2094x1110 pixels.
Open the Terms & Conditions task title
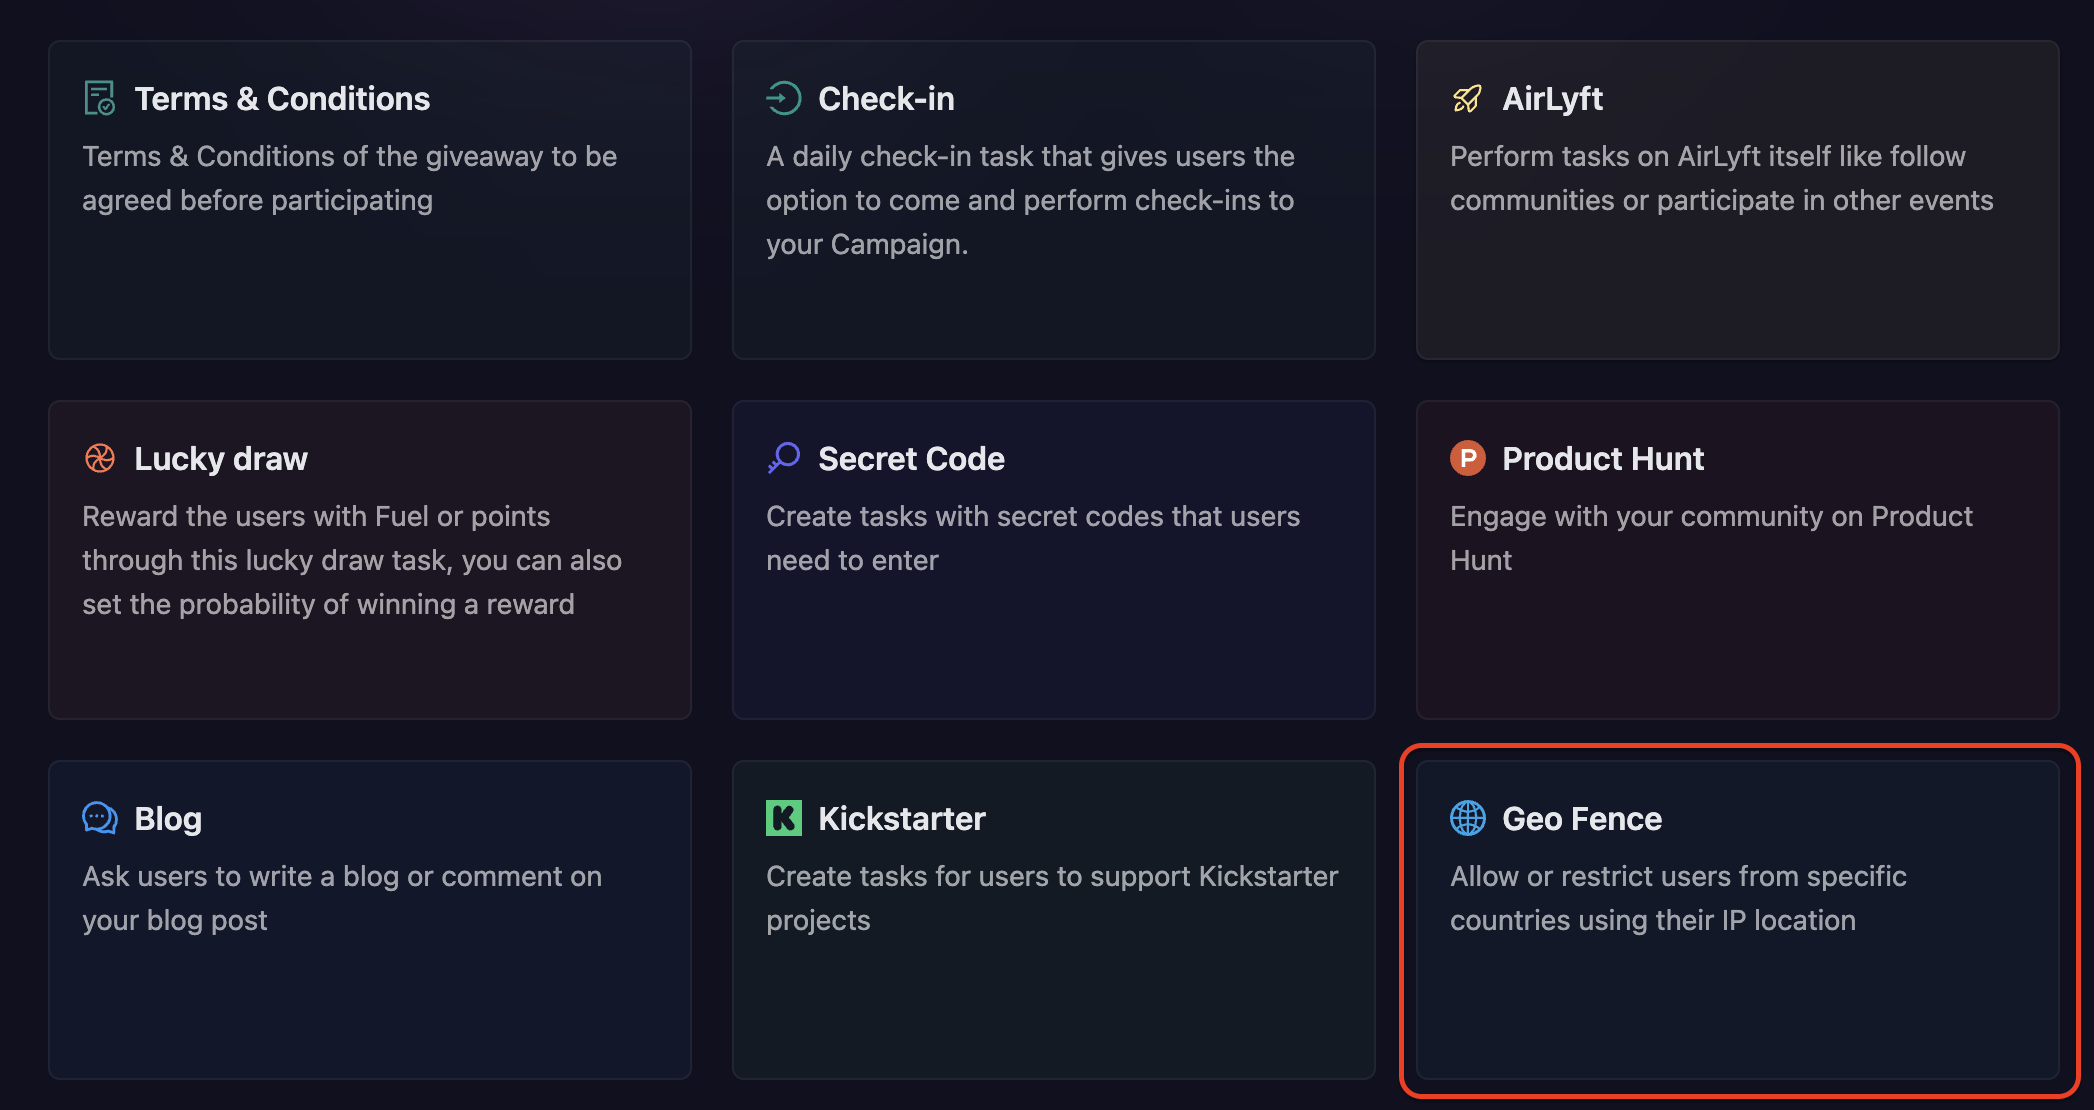click(282, 99)
